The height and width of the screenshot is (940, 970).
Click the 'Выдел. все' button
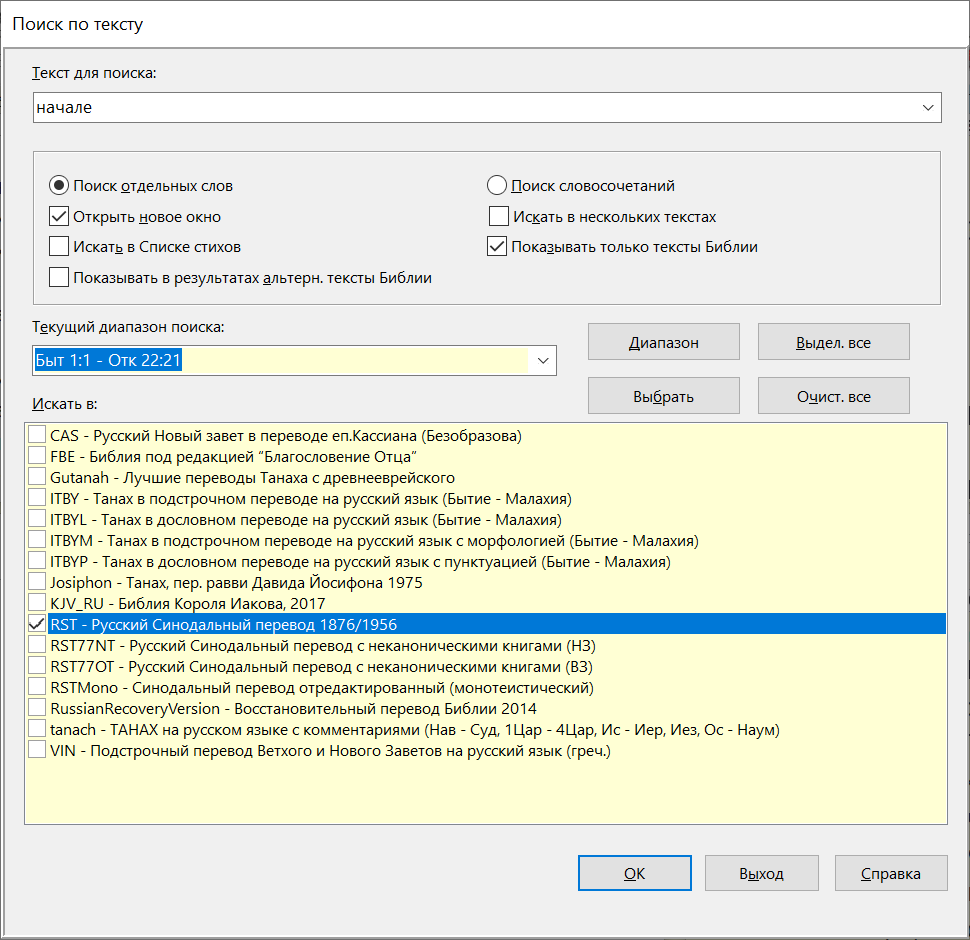point(833,341)
